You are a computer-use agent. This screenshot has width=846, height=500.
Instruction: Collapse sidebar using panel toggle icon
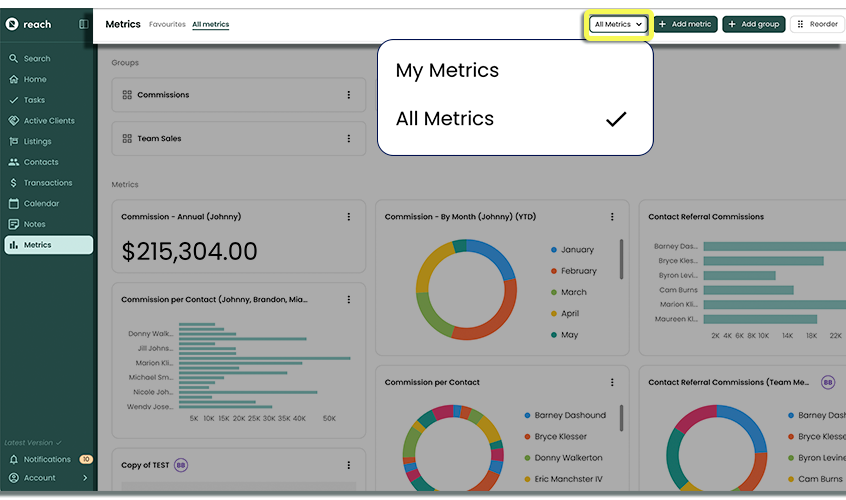83,24
